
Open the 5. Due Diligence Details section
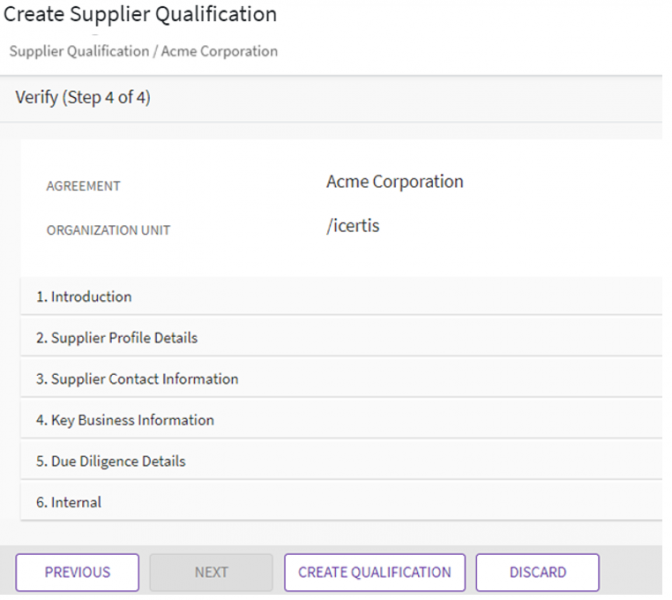coord(111,461)
